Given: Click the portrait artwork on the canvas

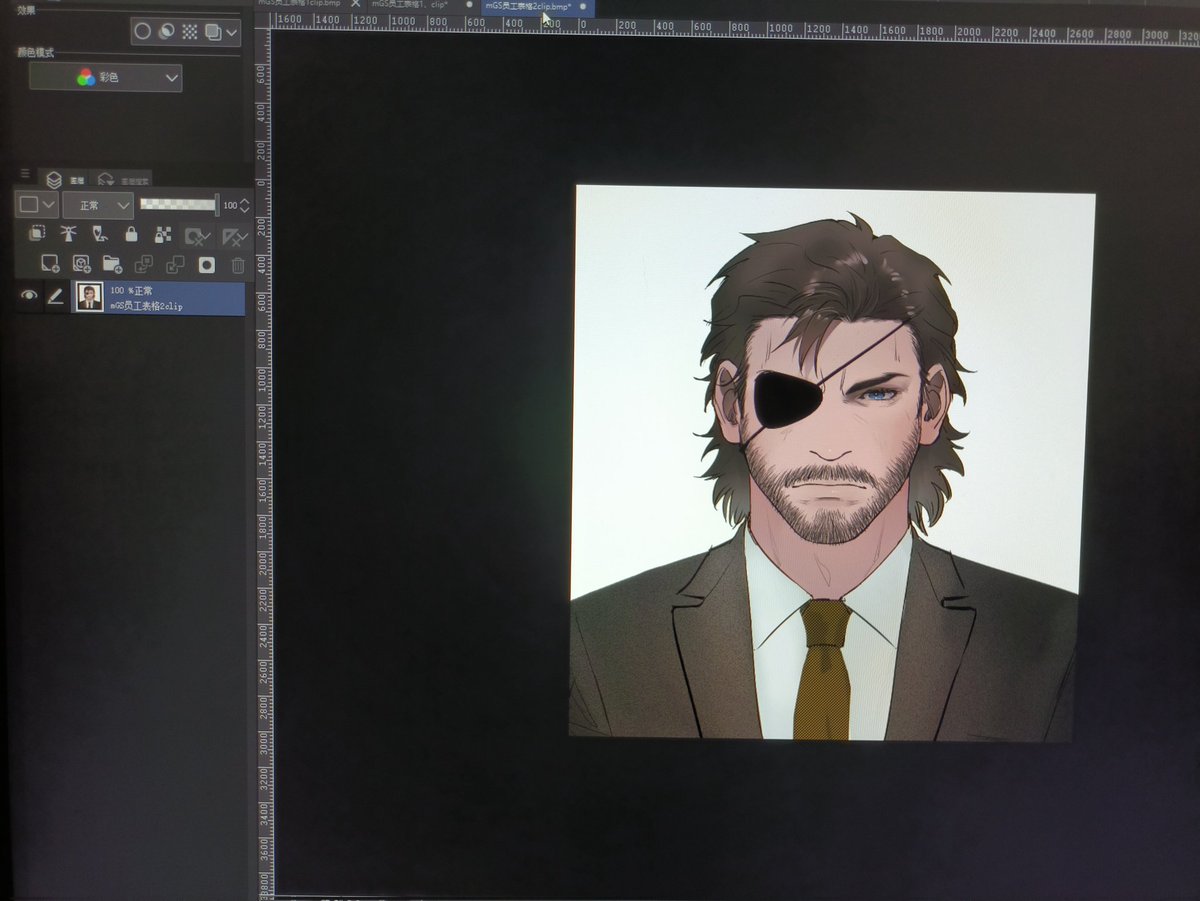Looking at the screenshot, I should (x=830, y=463).
